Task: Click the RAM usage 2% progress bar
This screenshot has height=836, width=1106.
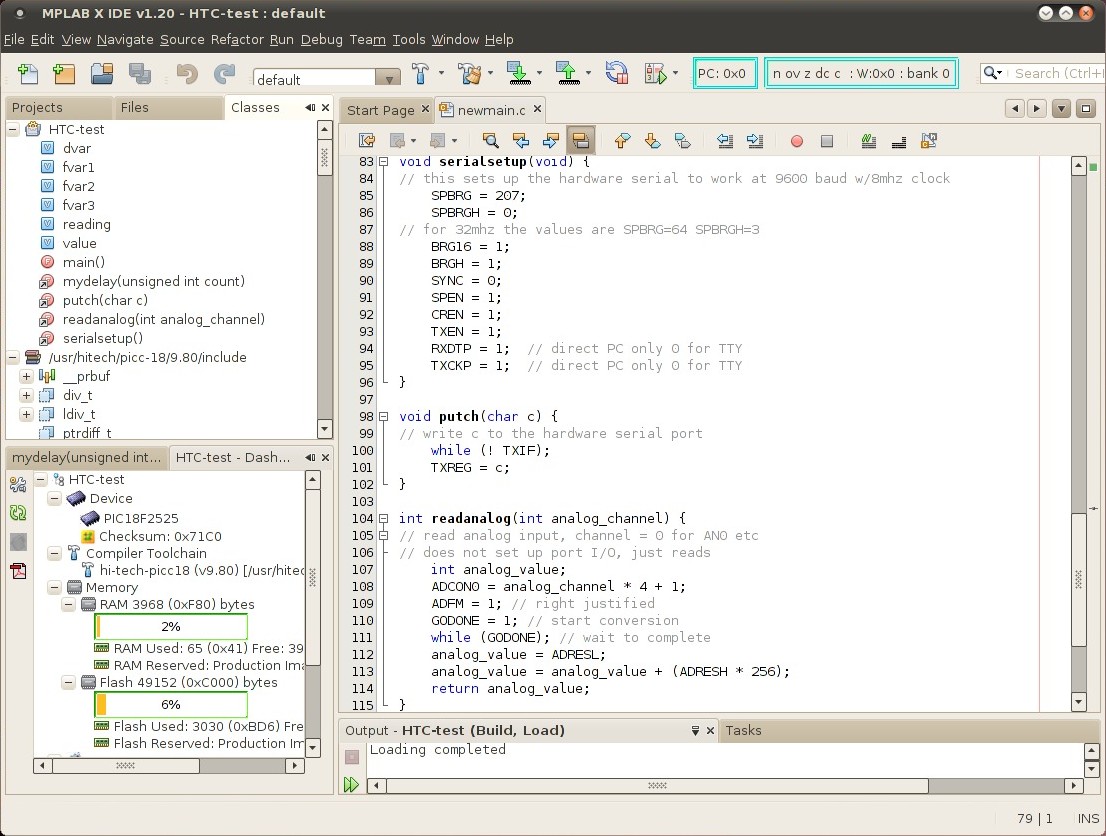Action: [171, 626]
